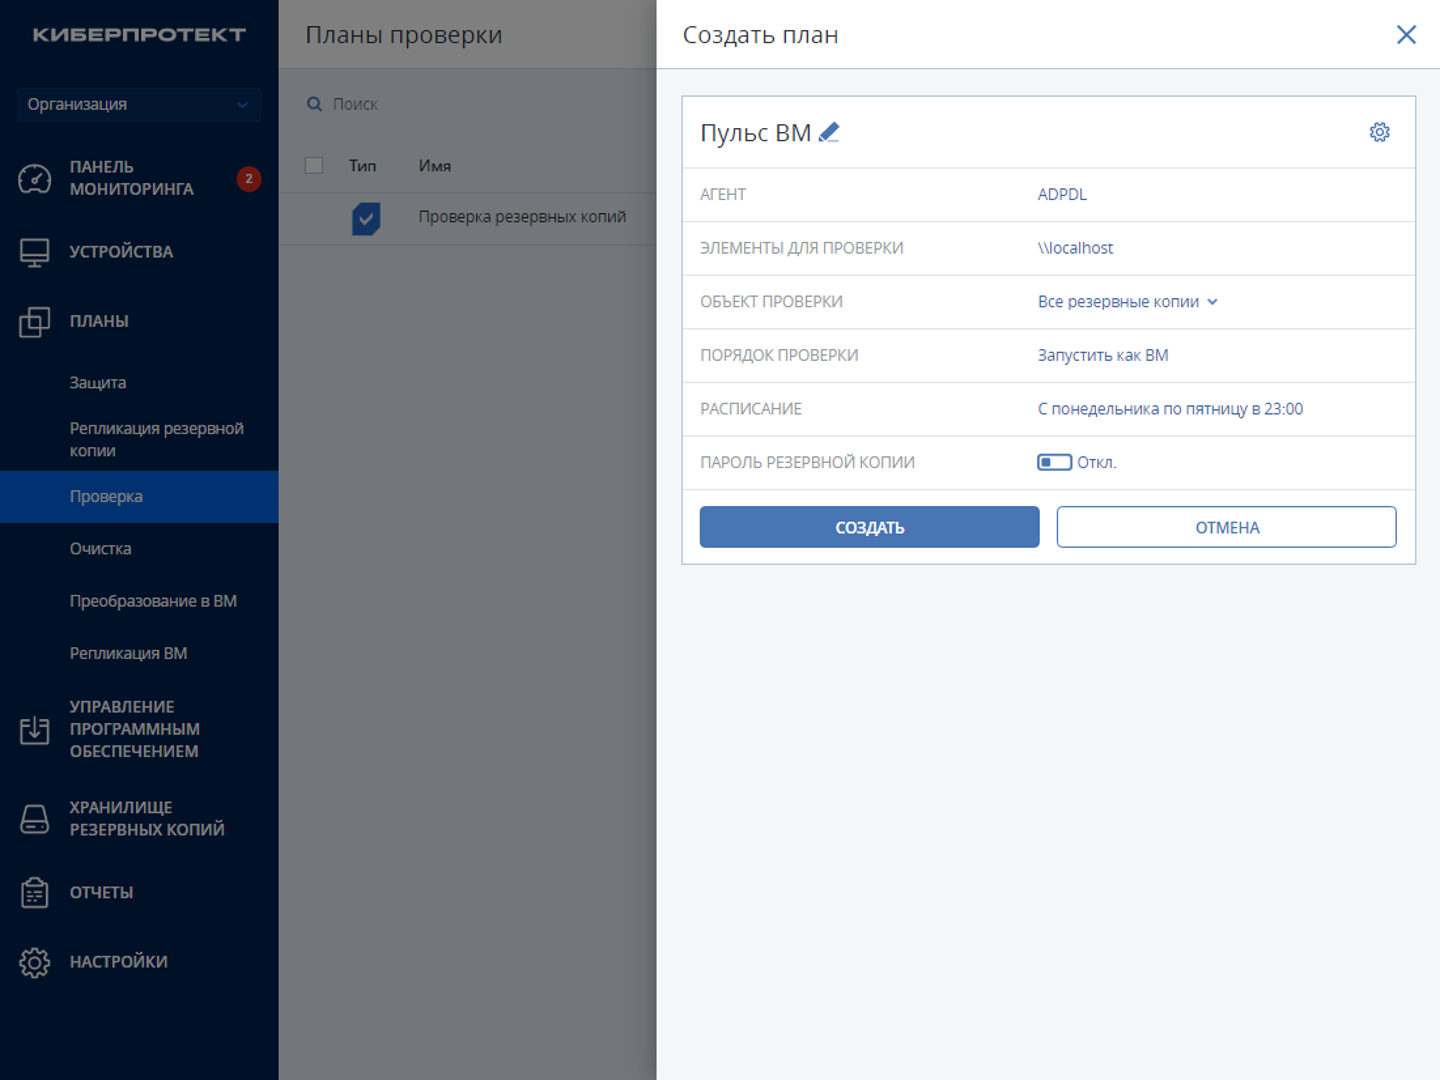Enable the backup password toggle
This screenshot has height=1080, width=1440.
click(x=1054, y=462)
